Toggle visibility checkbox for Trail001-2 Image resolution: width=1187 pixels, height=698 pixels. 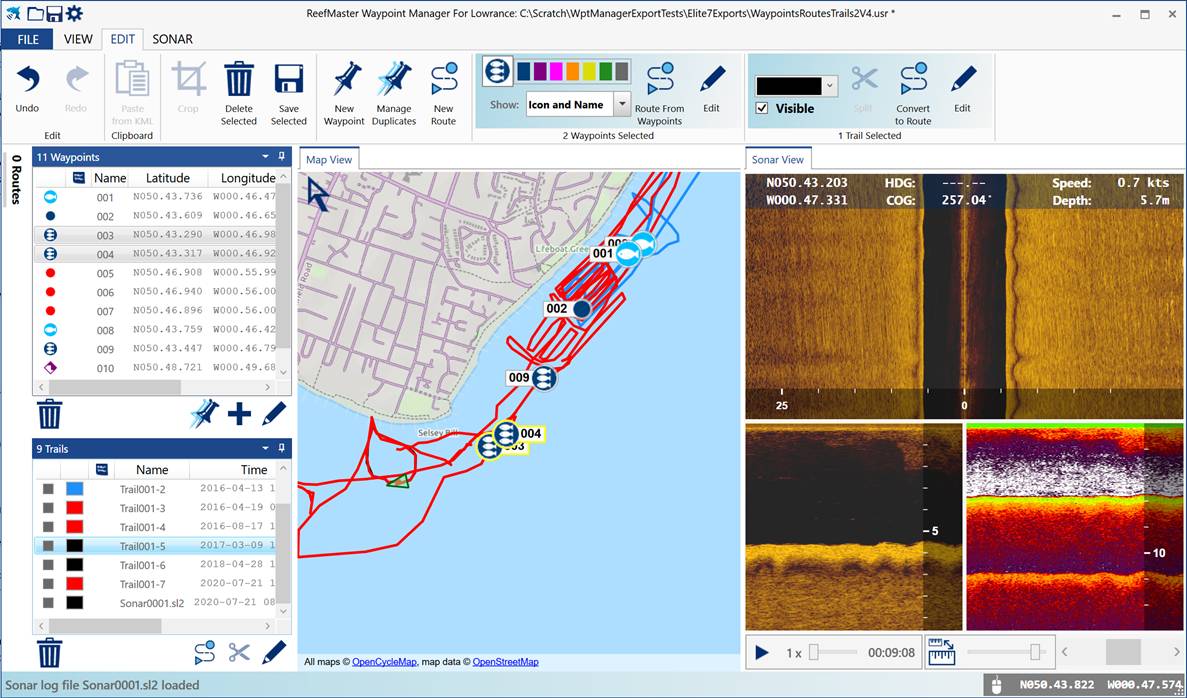click(48, 489)
